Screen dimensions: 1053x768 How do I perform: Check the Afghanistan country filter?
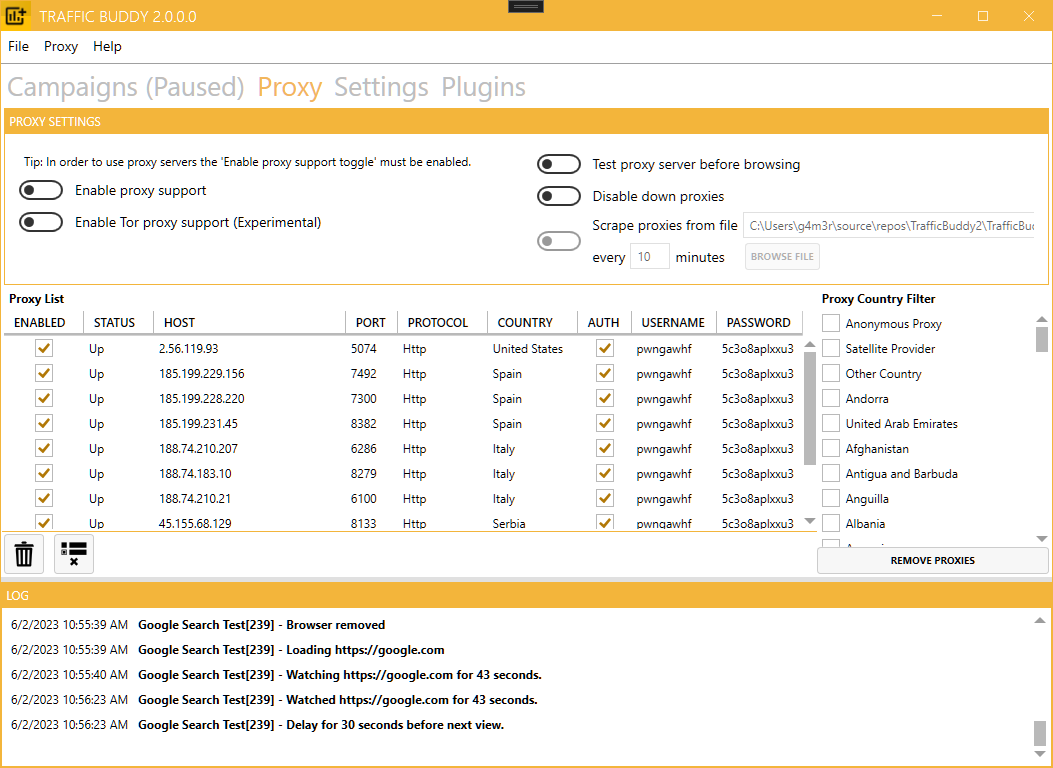point(831,448)
